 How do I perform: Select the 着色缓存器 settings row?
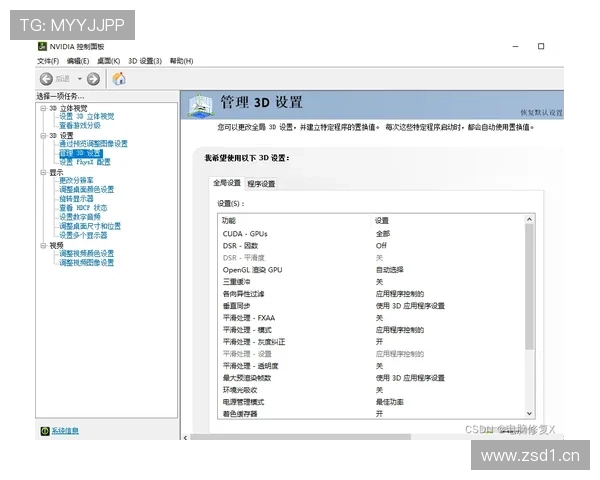[371, 414]
